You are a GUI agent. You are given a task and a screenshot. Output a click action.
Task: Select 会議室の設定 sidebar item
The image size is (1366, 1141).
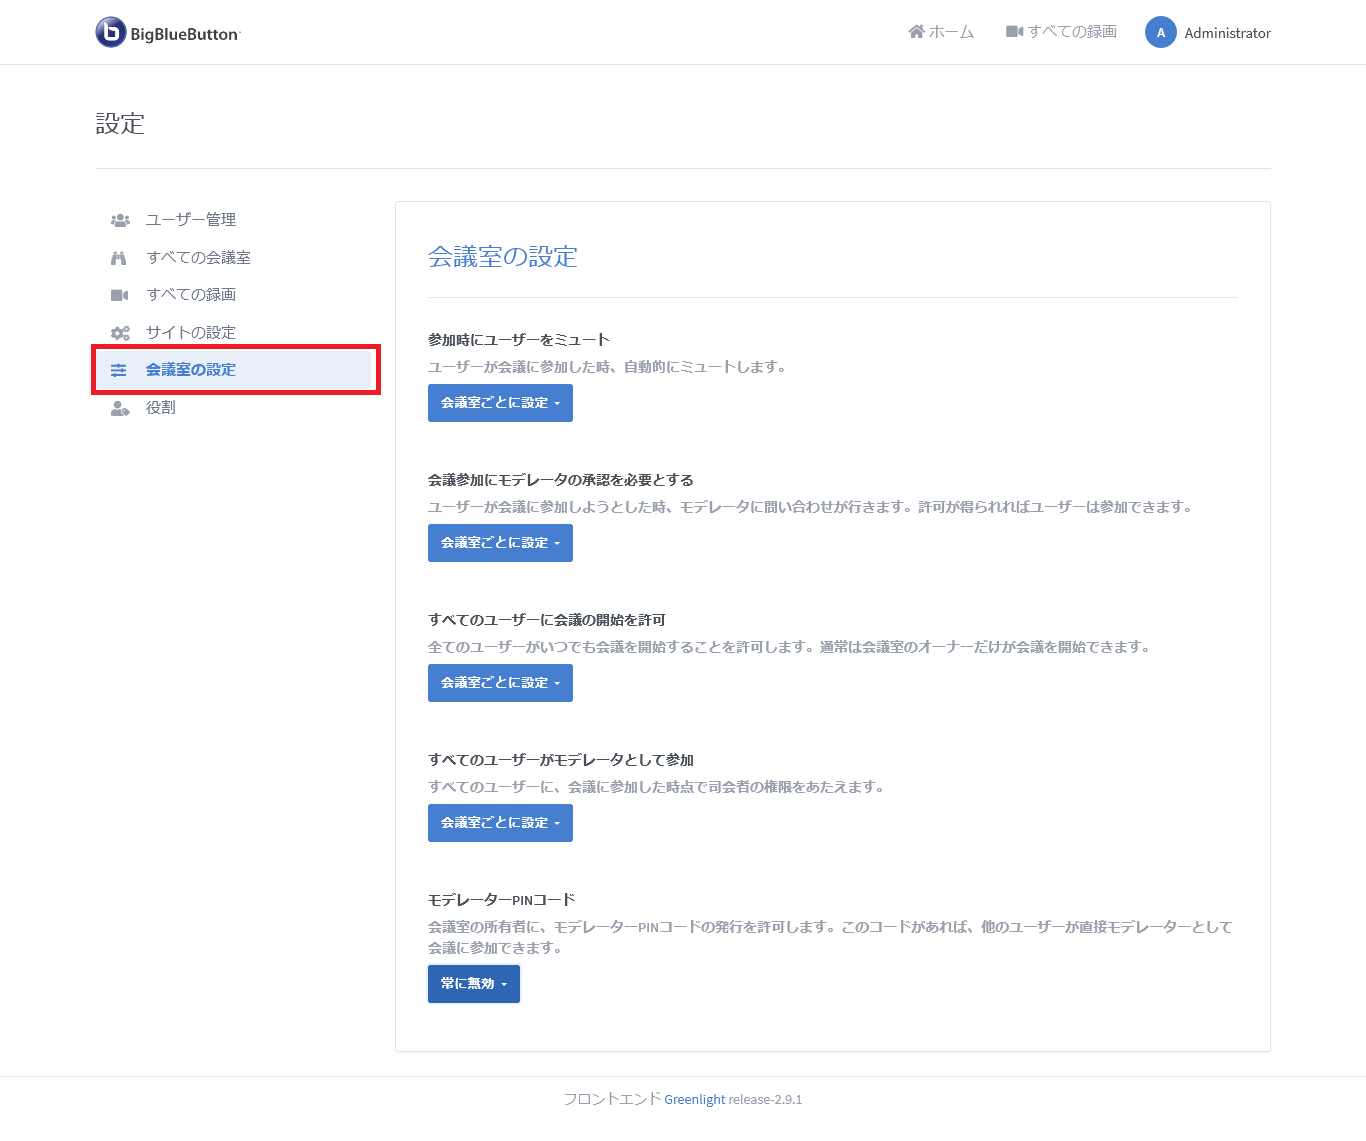[x=235, y=370]
